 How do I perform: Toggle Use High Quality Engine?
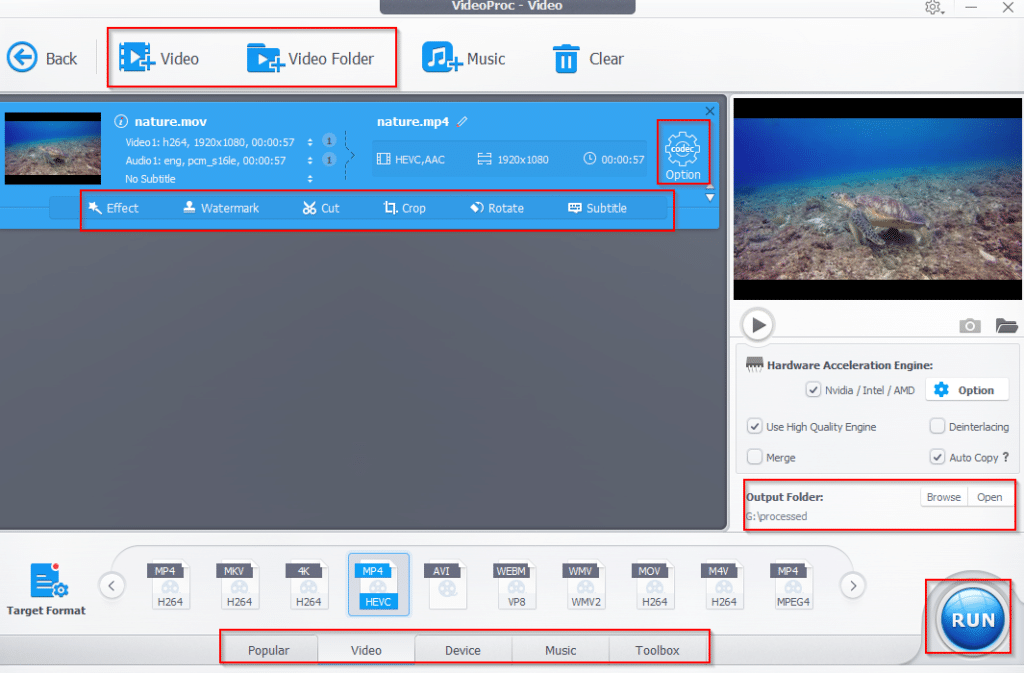click(x=754, y=426)
